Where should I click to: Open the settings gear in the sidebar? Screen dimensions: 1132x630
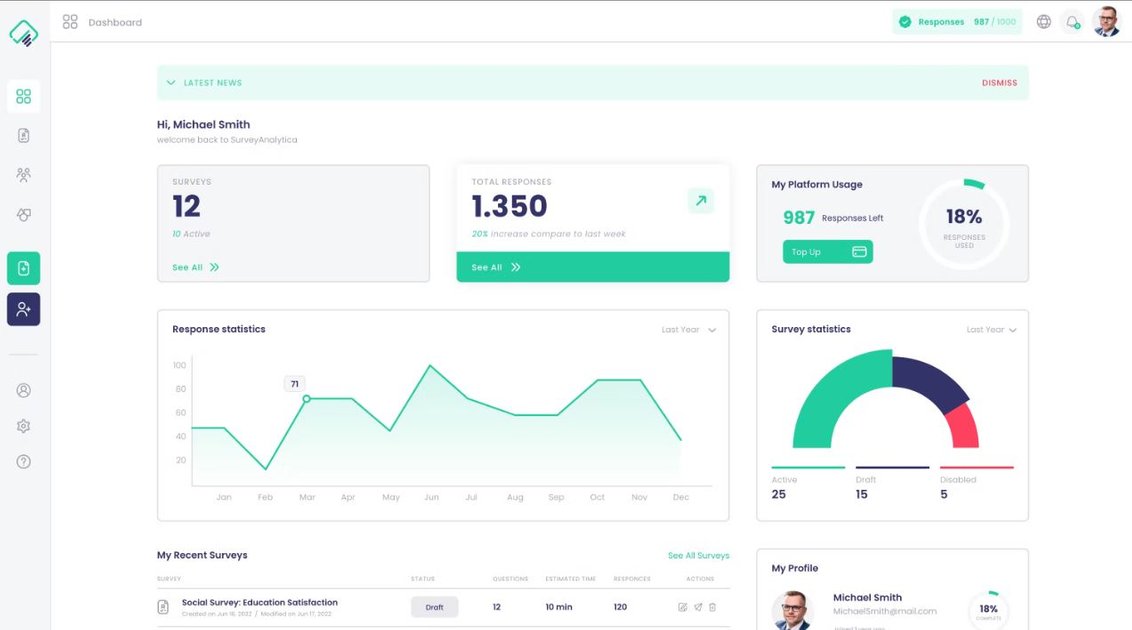pyautogui.click(x=24, y=425)
